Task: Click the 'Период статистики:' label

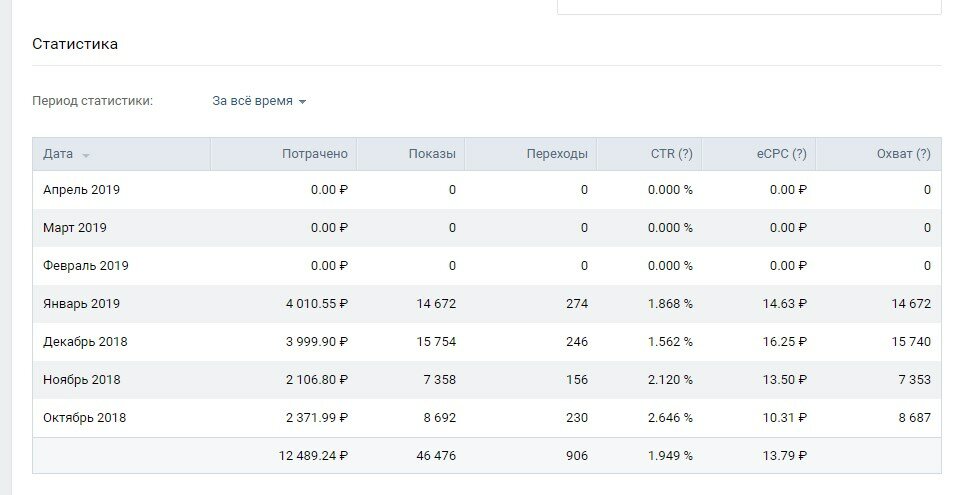Action: pos(92,101)
